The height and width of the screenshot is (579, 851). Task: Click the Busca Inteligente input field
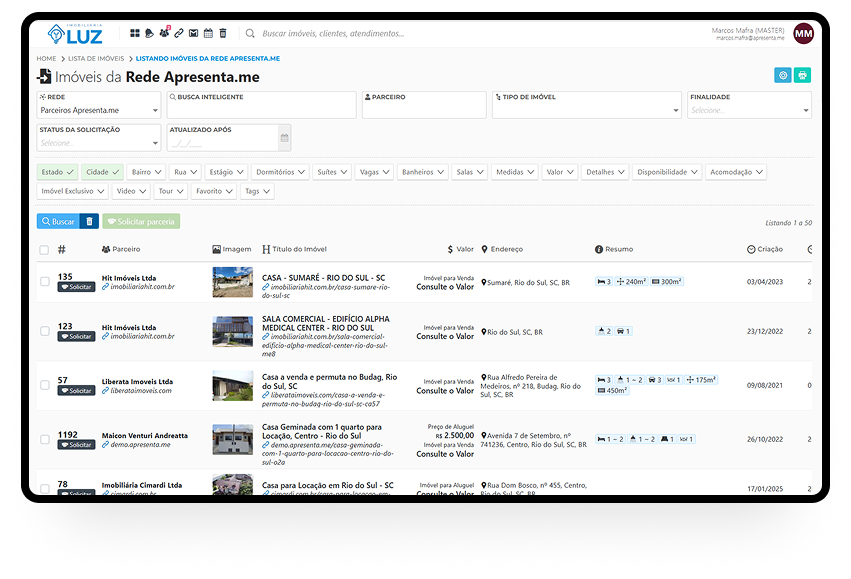(262, 105)
